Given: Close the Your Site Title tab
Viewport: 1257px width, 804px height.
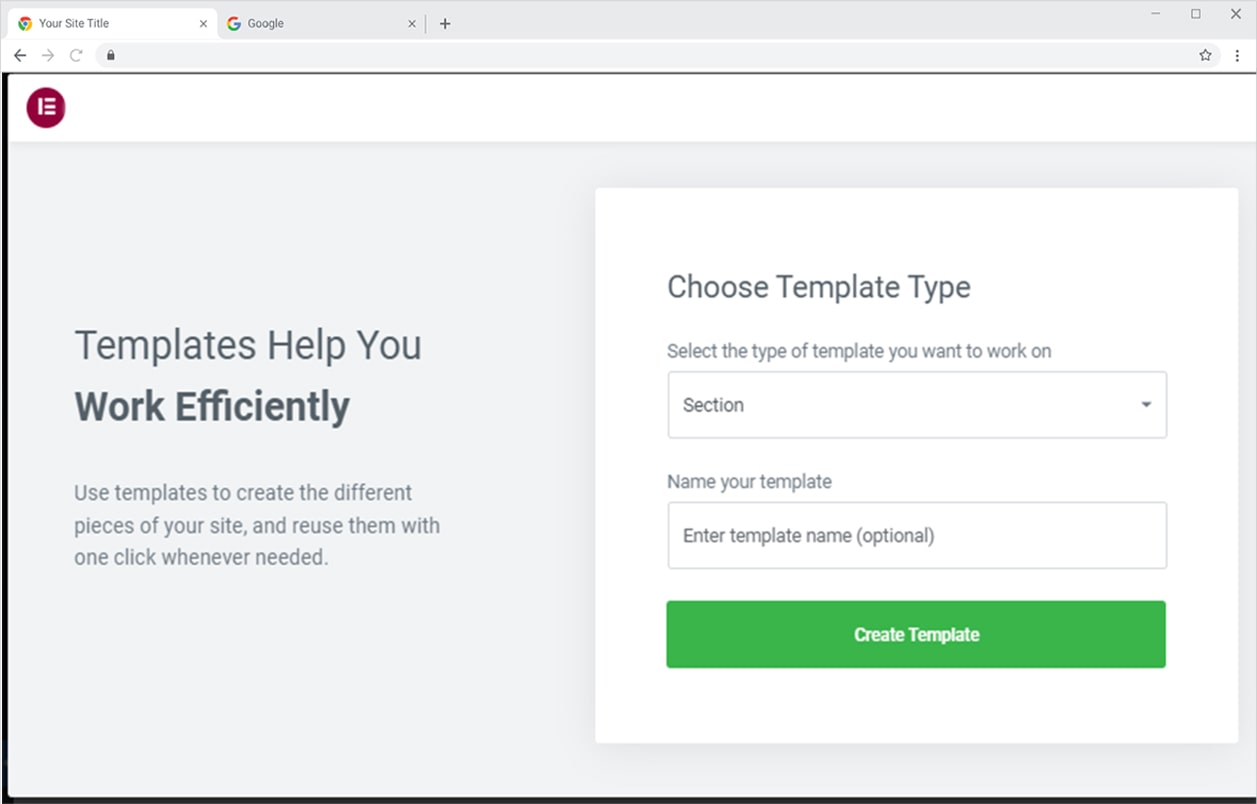Looking at the screenshot, I should 203,24.
